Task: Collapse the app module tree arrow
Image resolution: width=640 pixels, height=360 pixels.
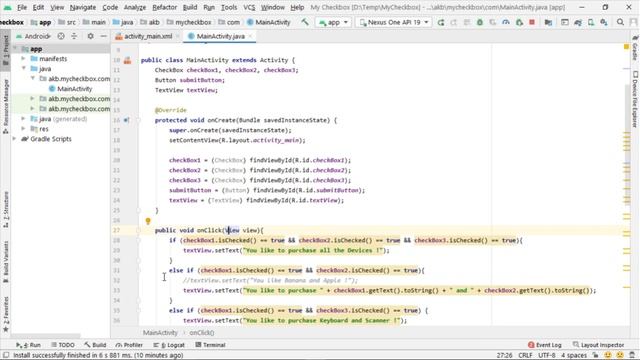Action: 15,49
